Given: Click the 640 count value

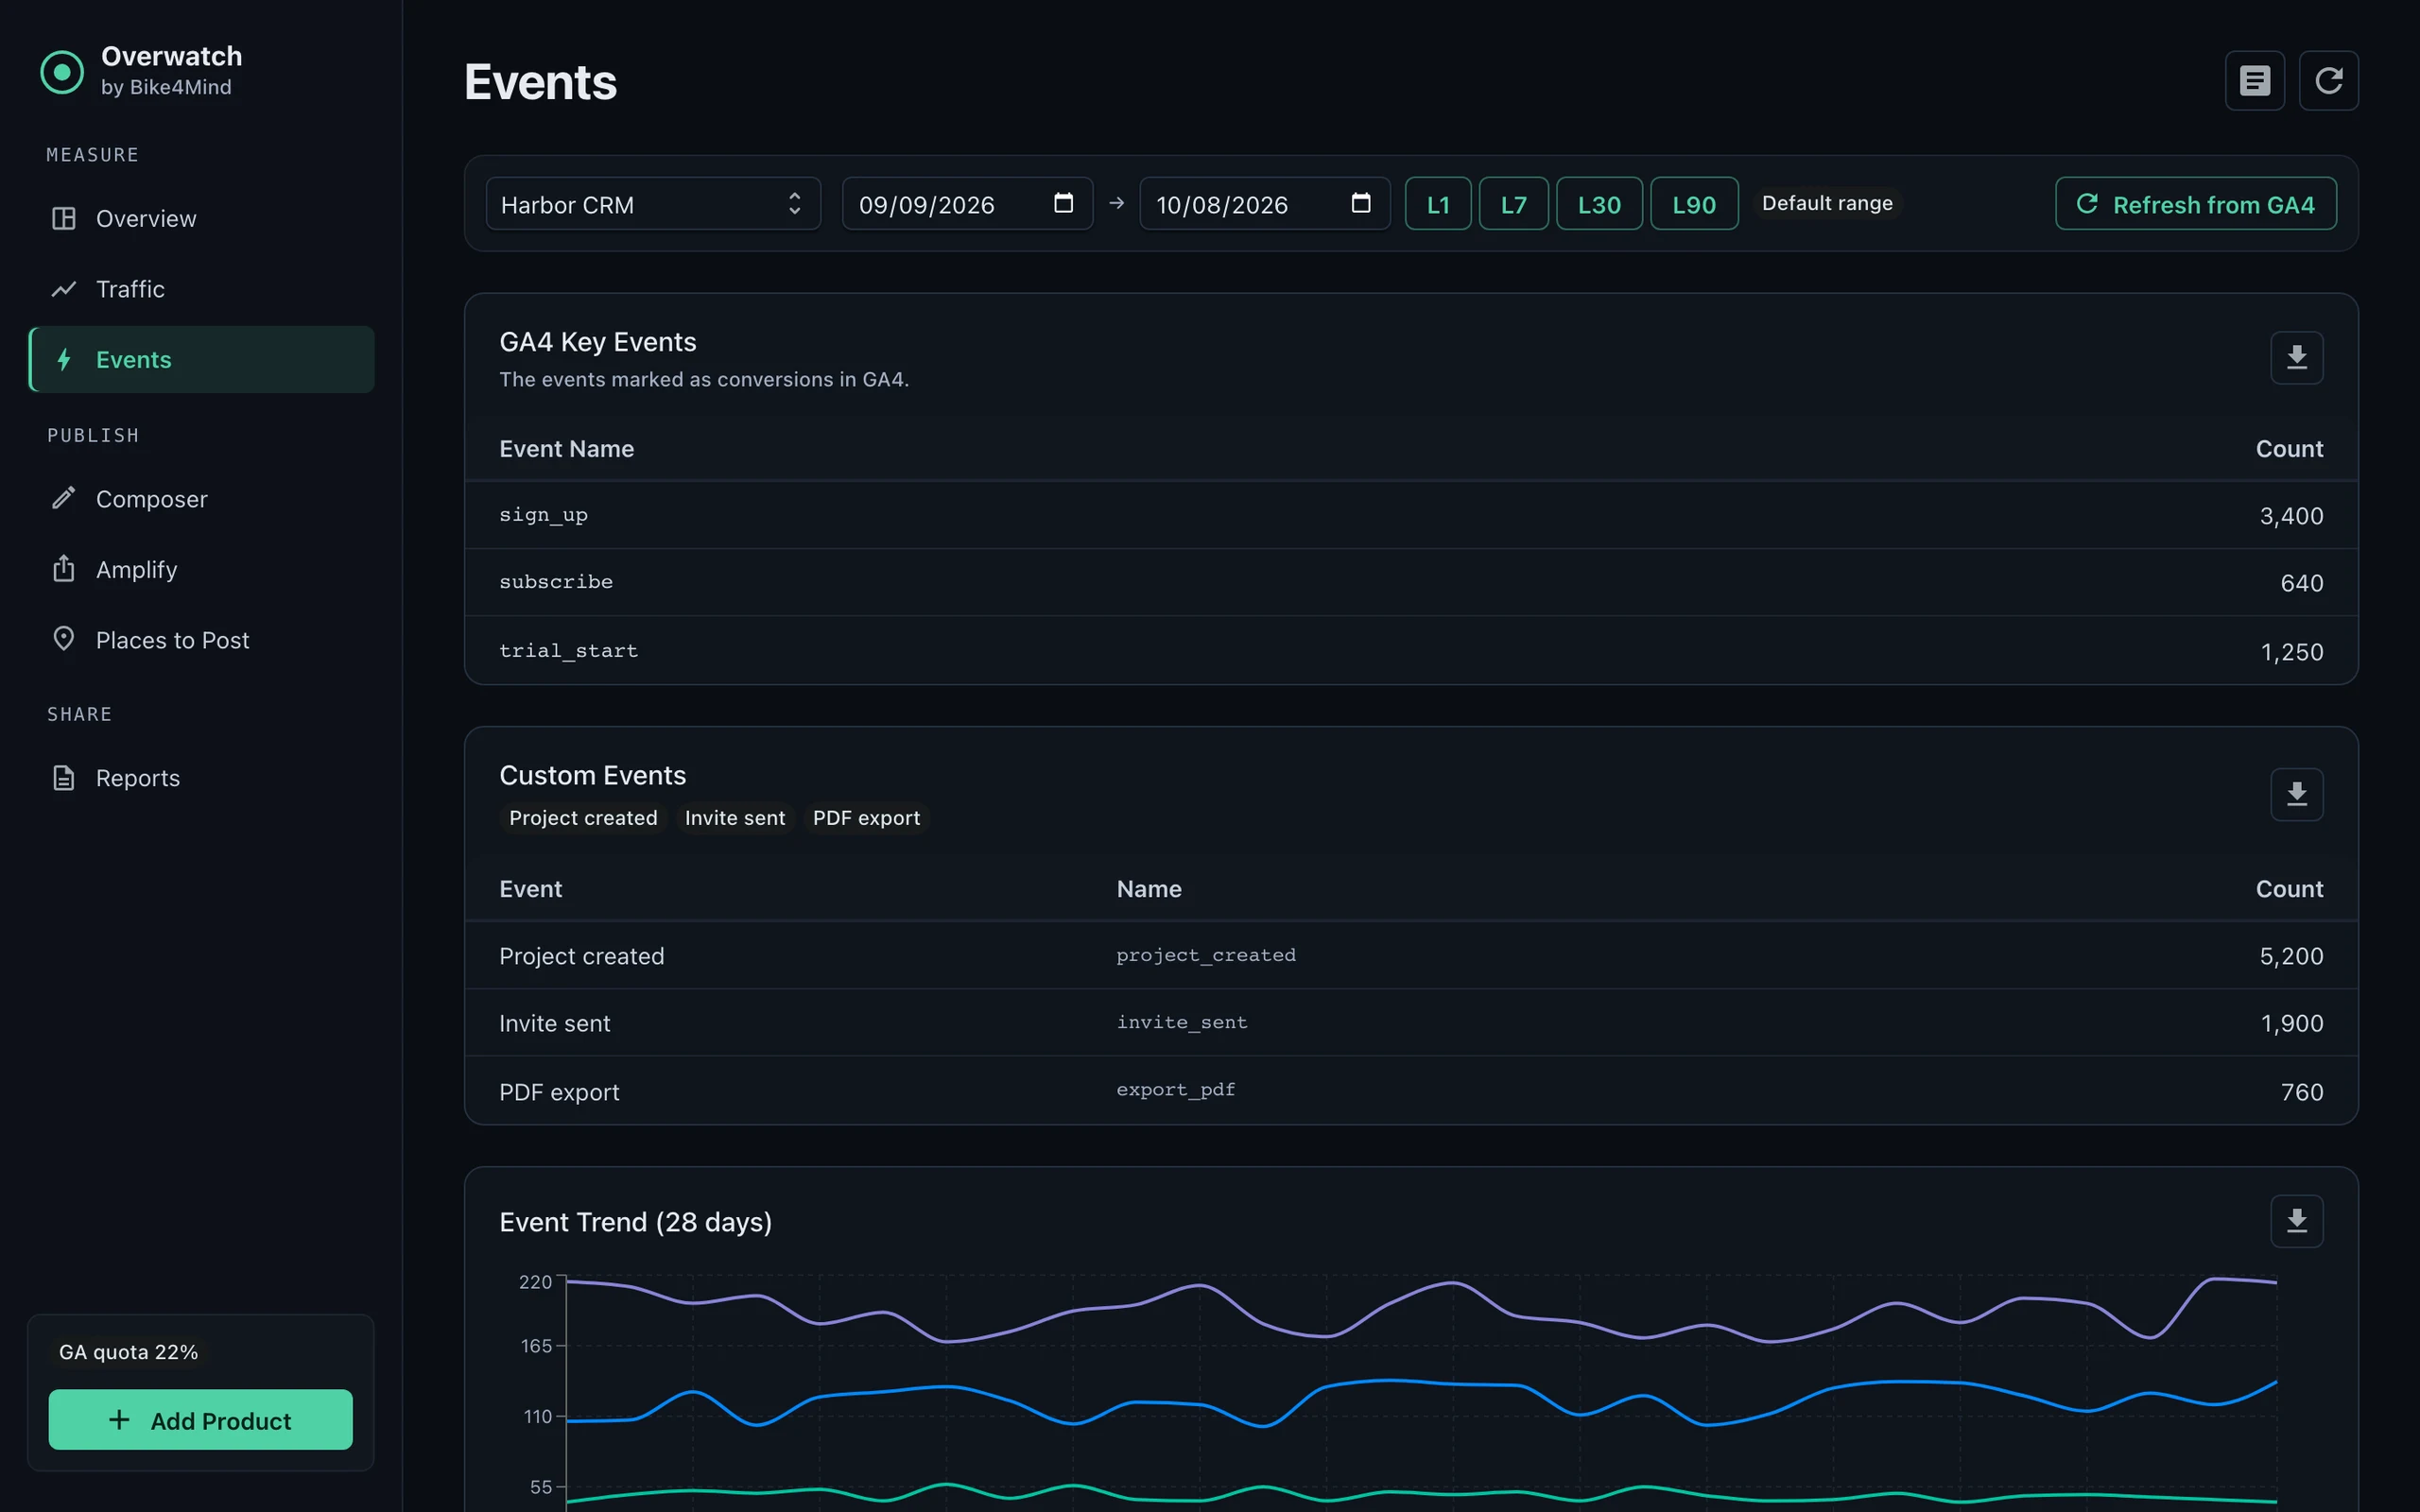Looking at the screenshot, I should coord(2301,583).
